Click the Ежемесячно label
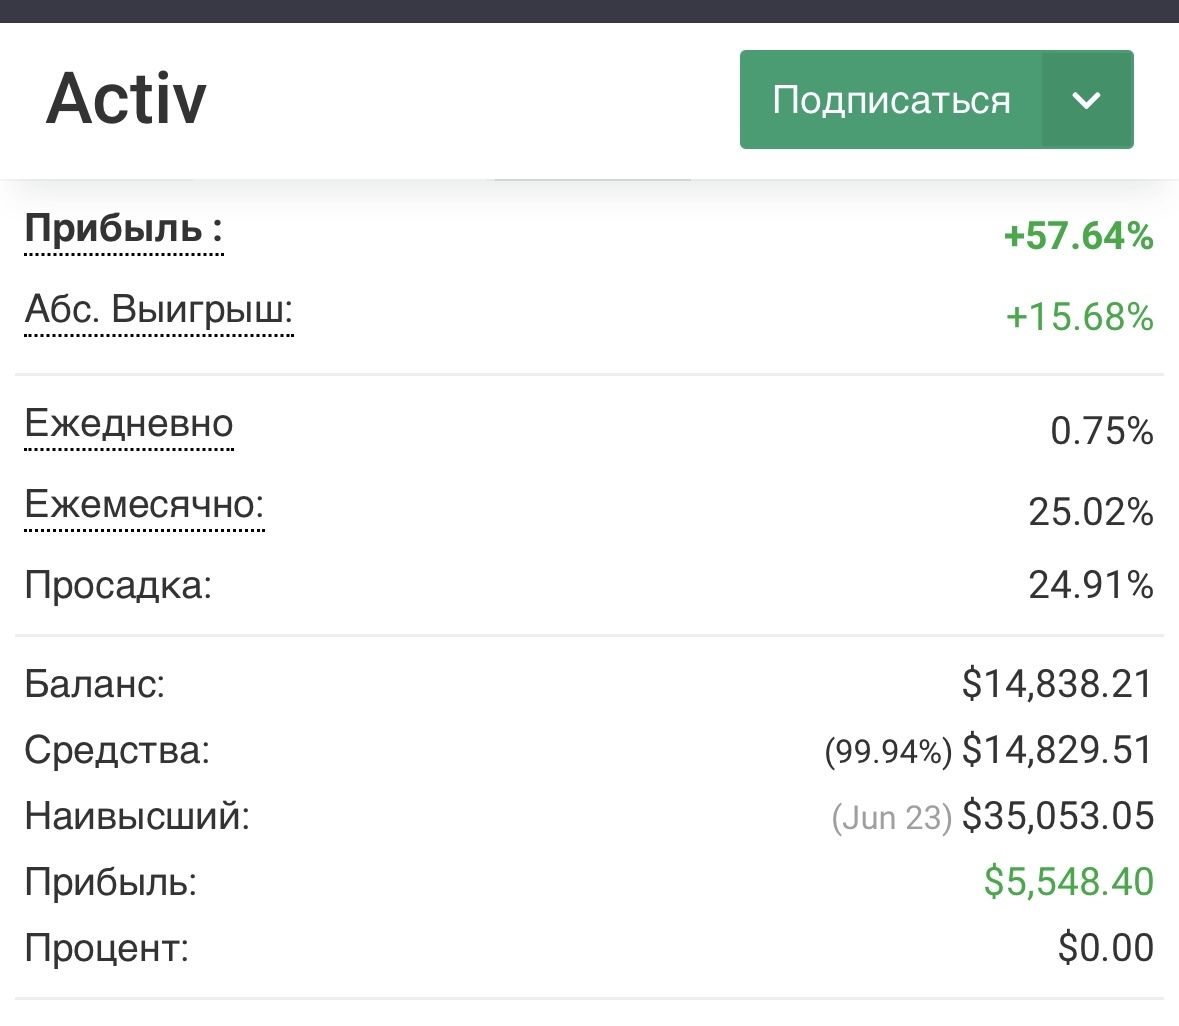Screen dimensions: 1179x1026 [144, 504]
